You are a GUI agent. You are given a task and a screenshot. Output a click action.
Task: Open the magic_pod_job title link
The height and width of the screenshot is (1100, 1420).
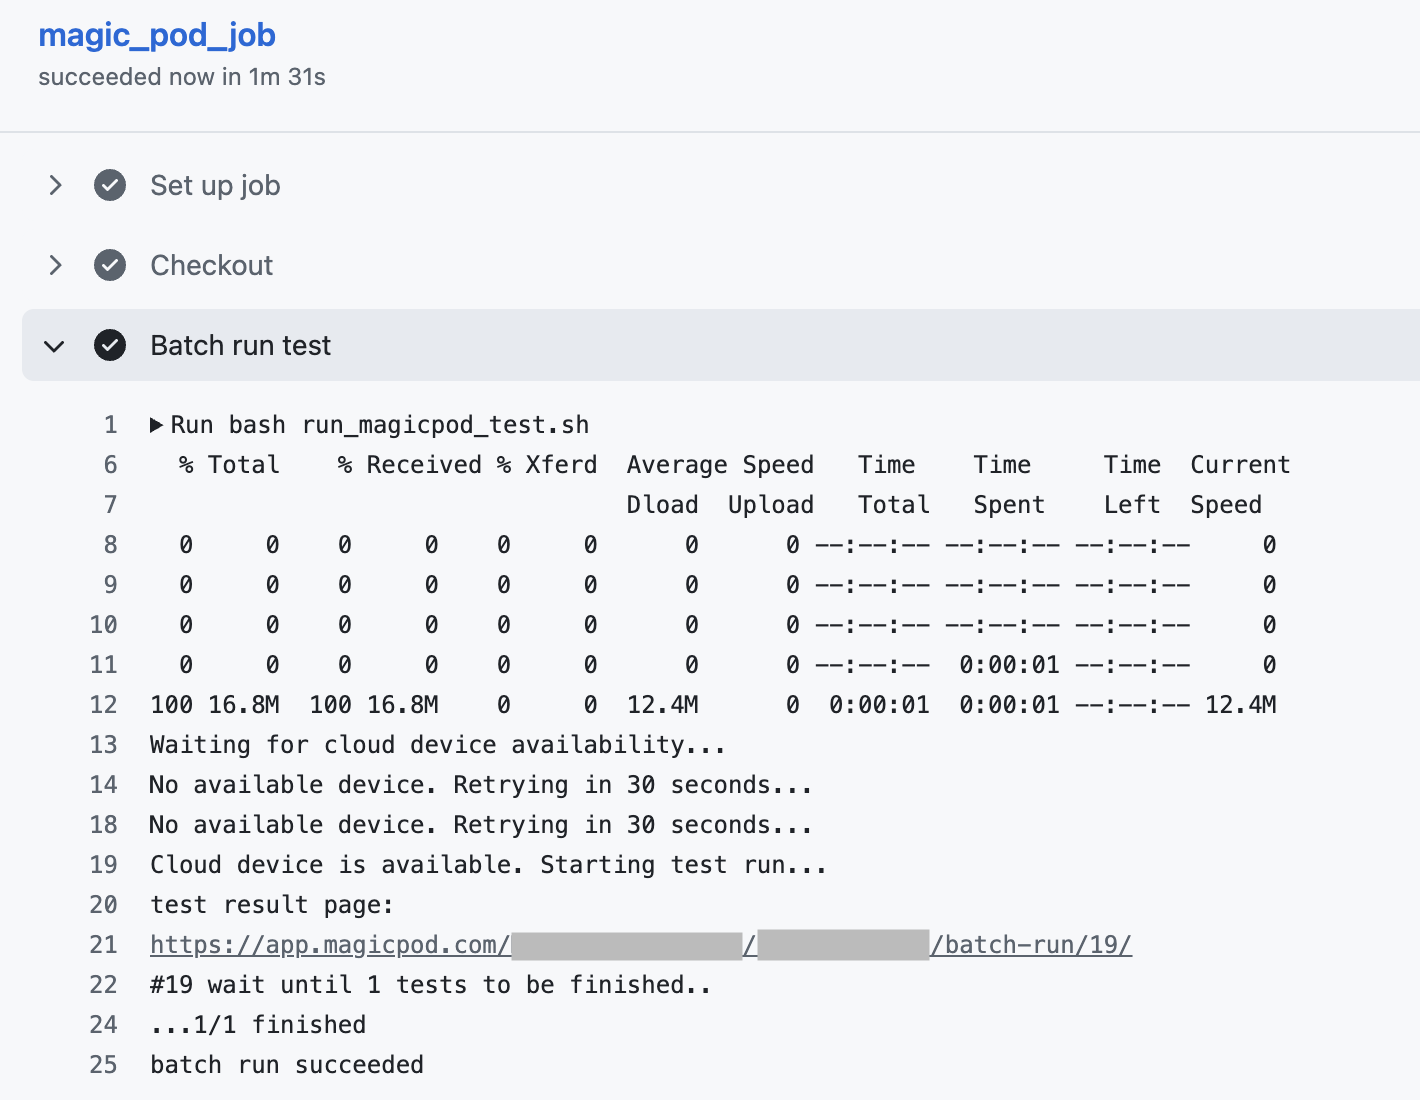point(157,35)
